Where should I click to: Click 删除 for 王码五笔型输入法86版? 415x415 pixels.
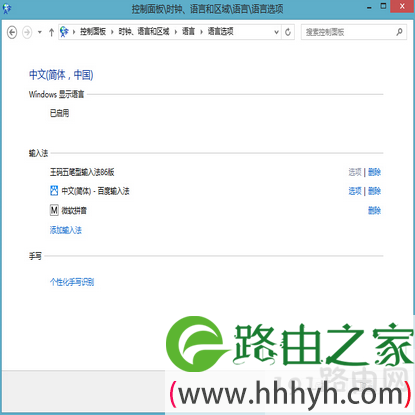click(374, 172)
